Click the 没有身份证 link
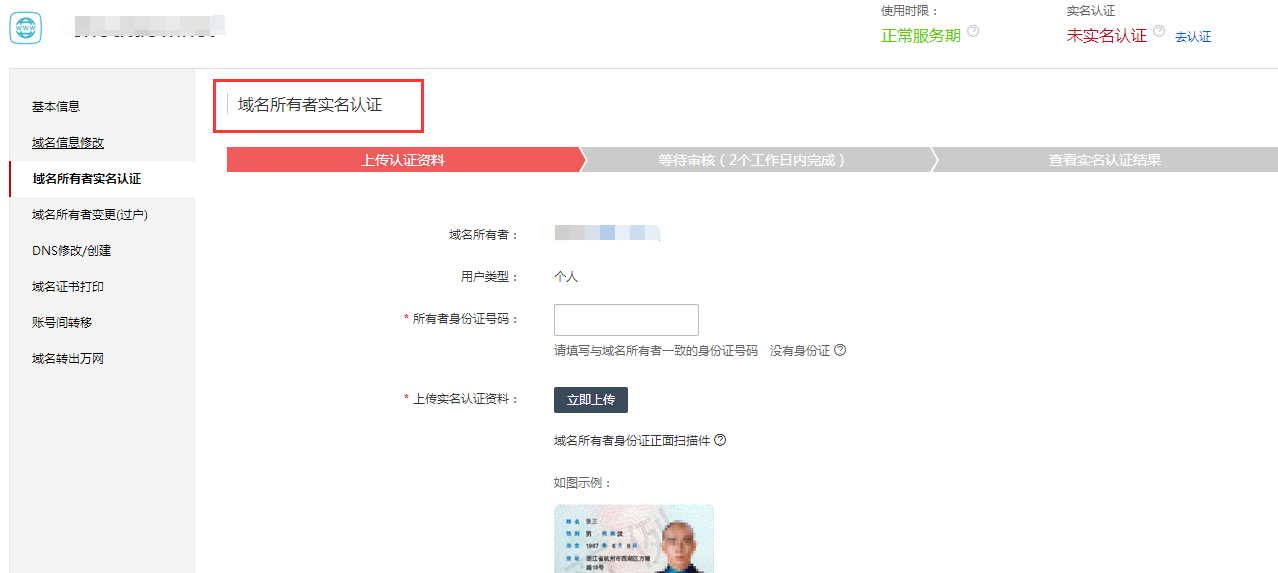This screenshot has height=573, width=1278. click(x=799, y=351)
